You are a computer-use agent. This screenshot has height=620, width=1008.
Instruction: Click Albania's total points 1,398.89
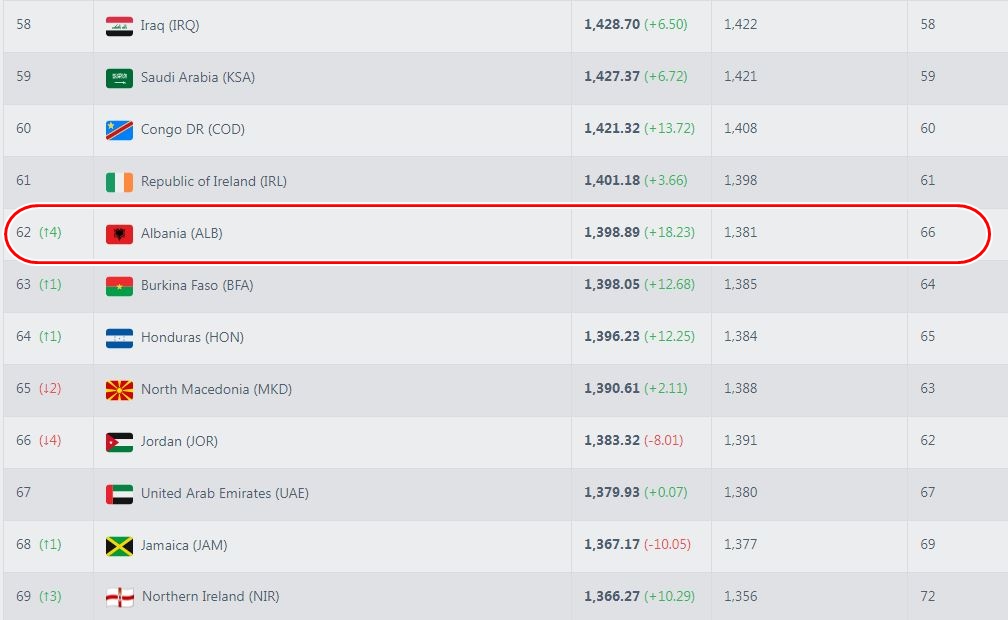click(x=611, y=233)
